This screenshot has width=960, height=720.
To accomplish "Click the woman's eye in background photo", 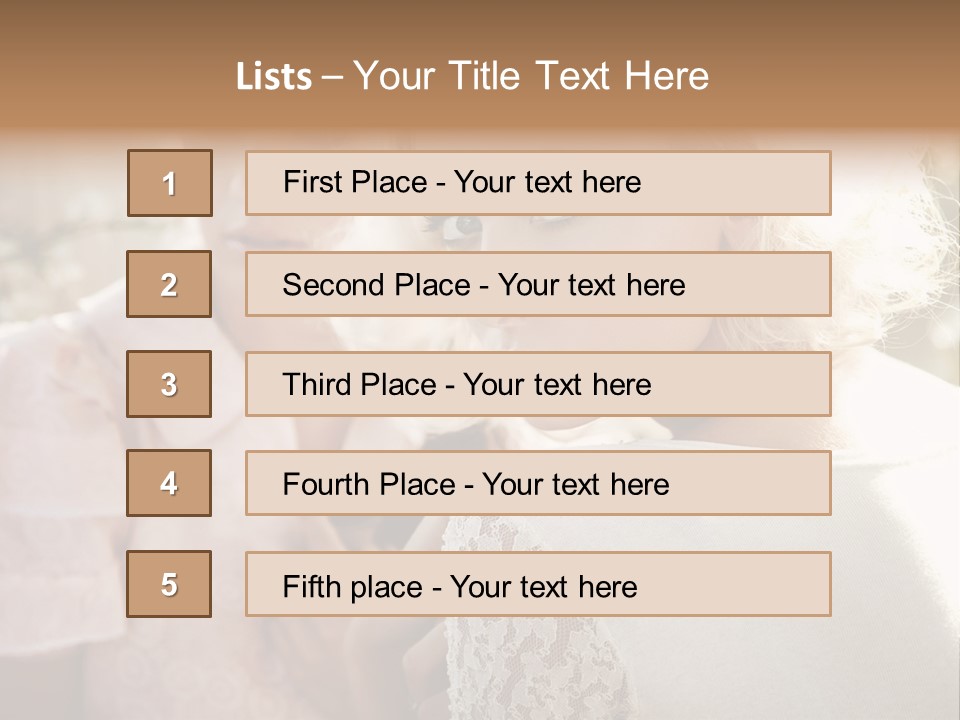I will (463, 226).
